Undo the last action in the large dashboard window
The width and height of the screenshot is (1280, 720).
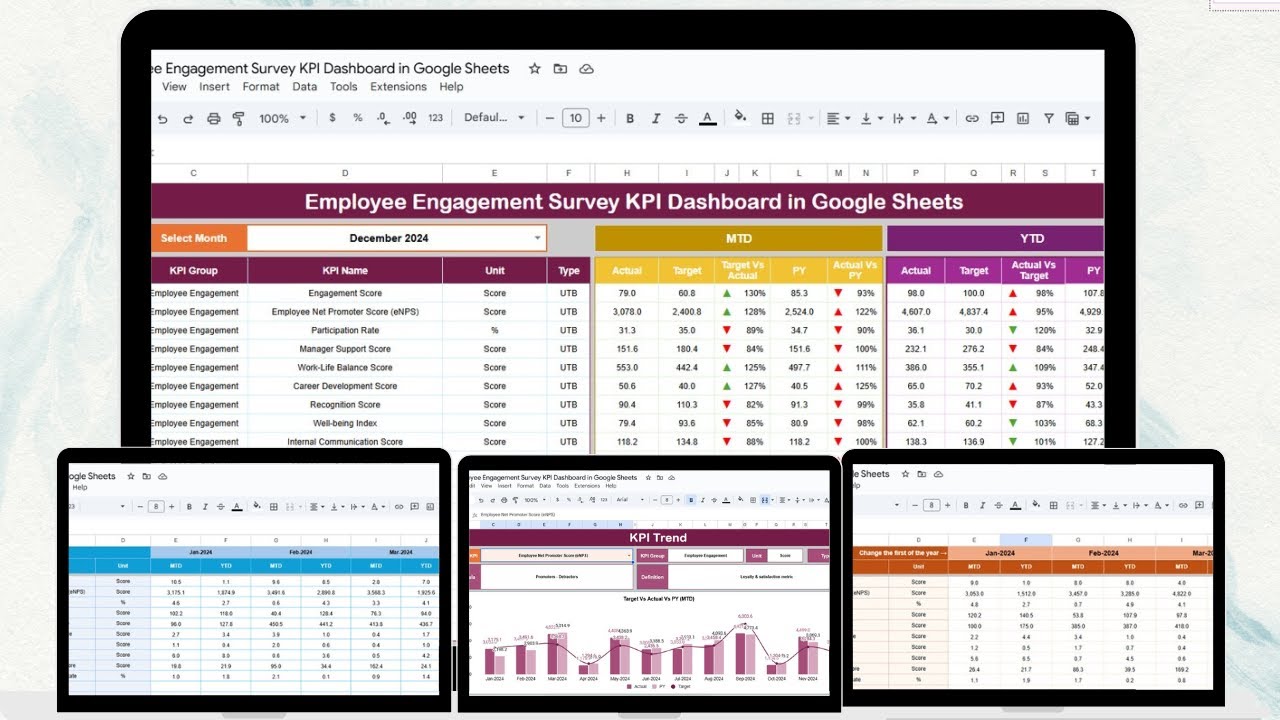click(163, 118)
